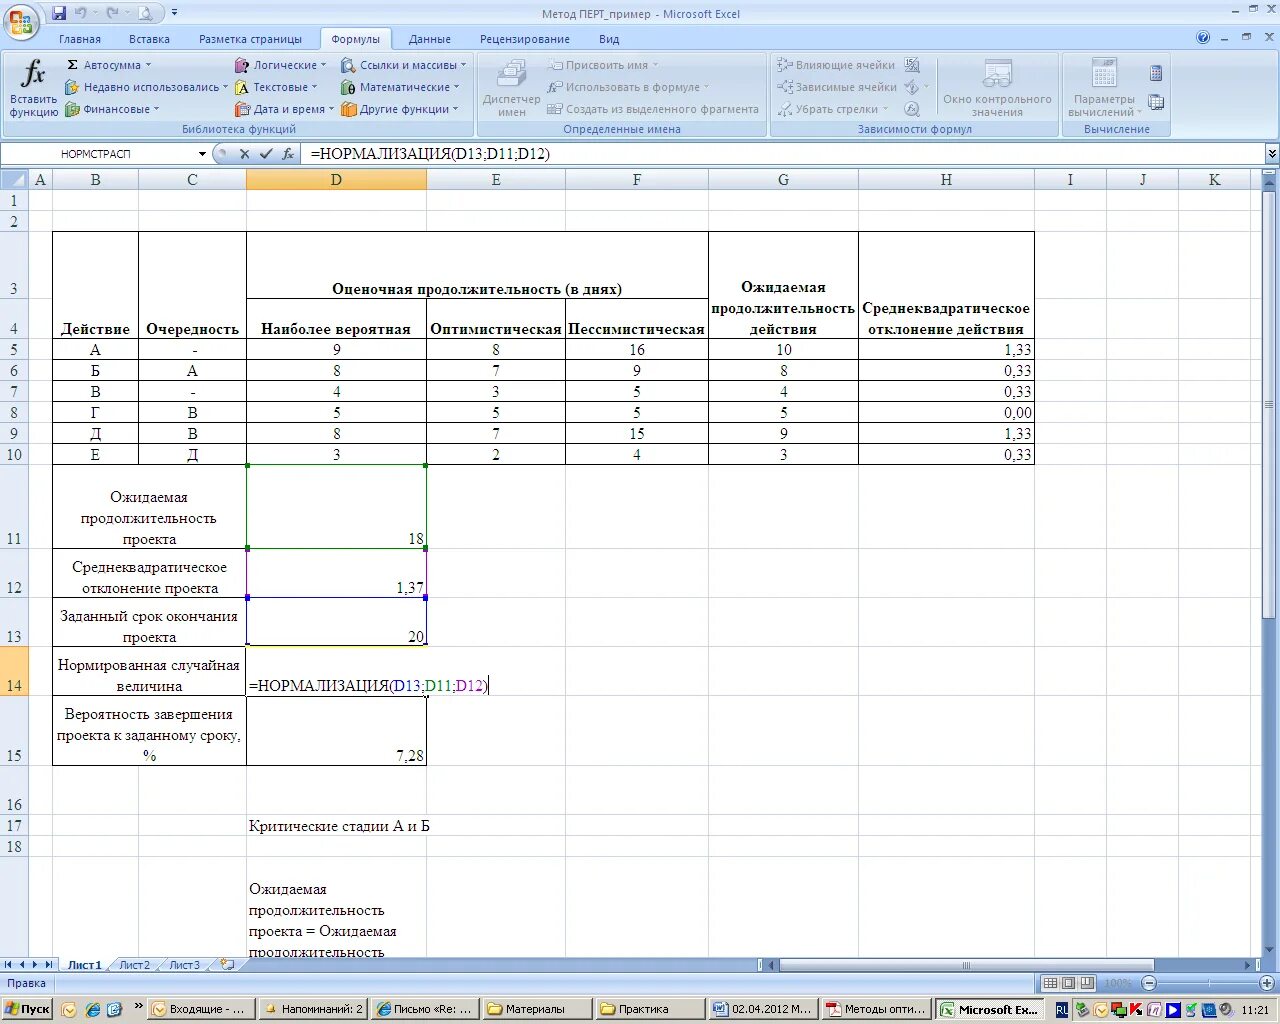Save the workbook from quick access toolbar

point(59,13)
